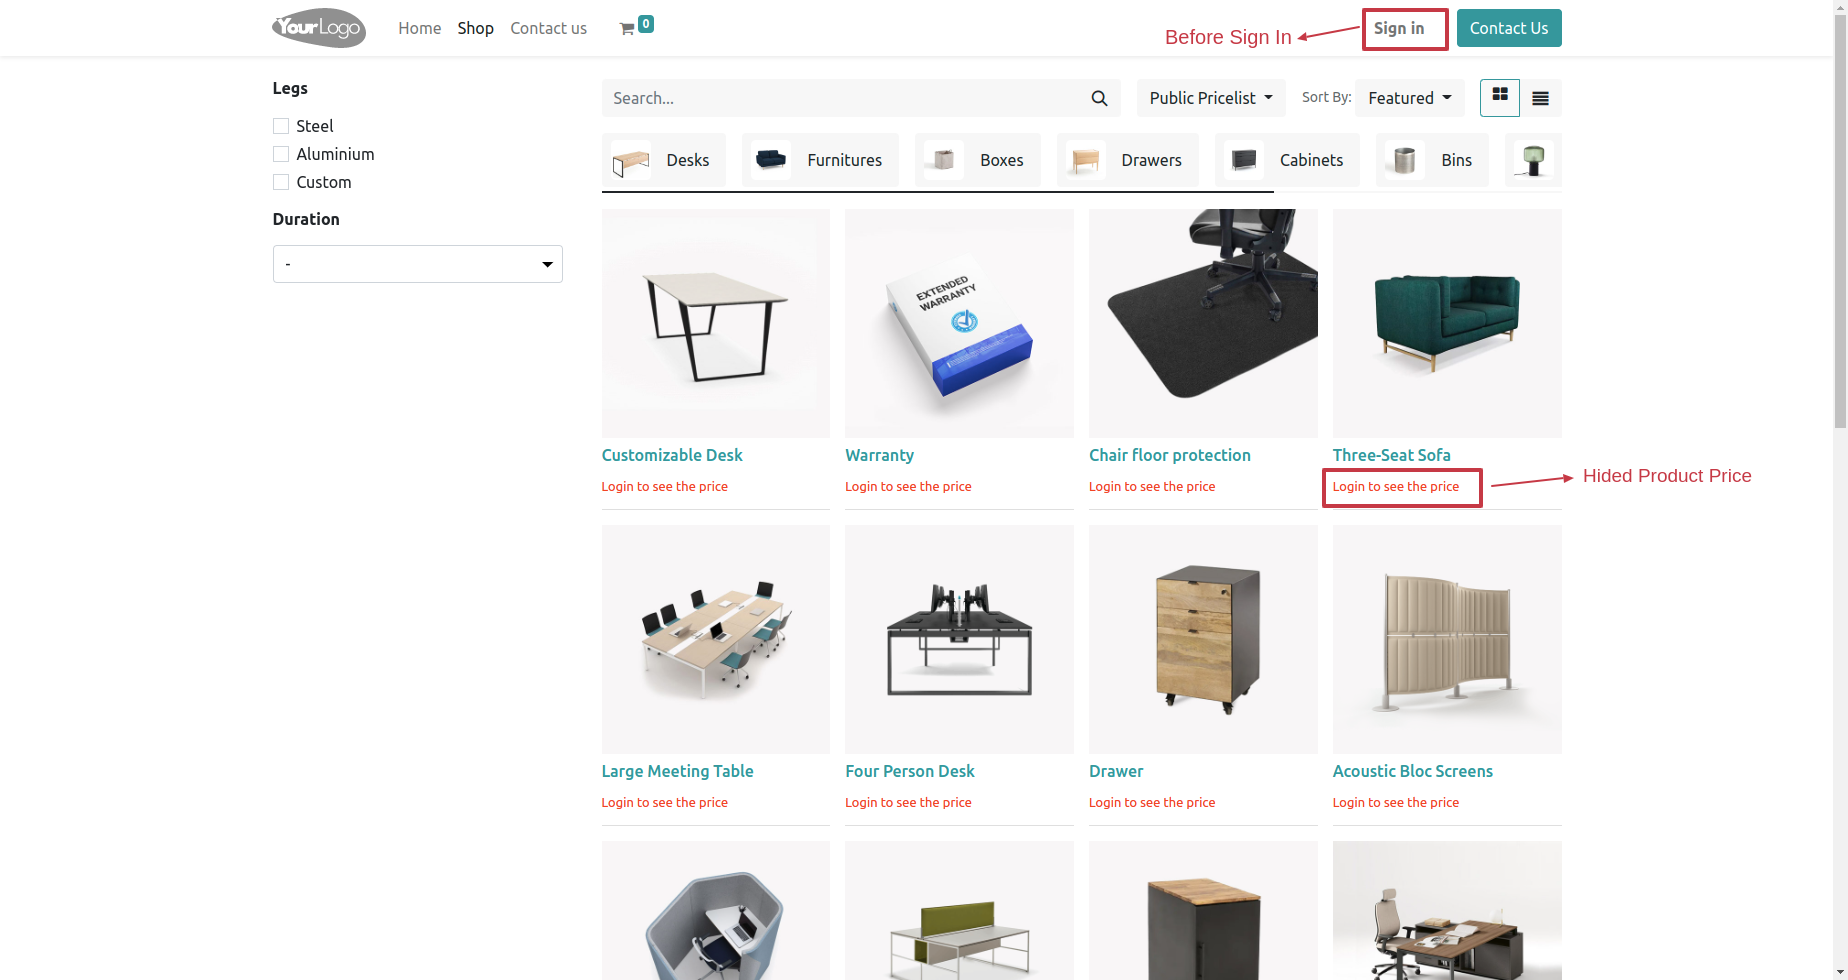This screenshot has height=980, width=1848.
Task: Click the Legs filter heading
Action: (x=290, y=88)
